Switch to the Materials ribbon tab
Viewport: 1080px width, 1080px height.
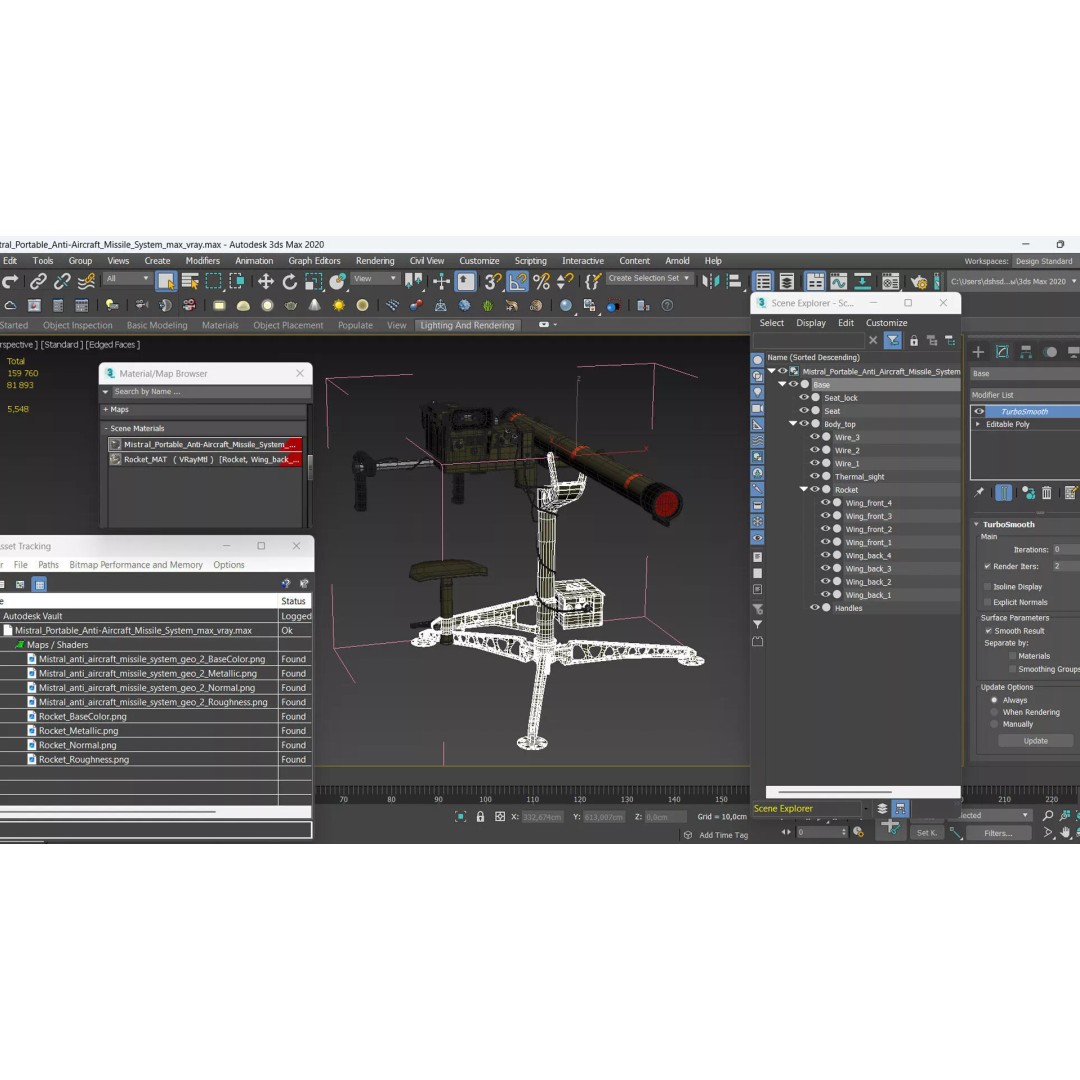(x=220, y=325)
